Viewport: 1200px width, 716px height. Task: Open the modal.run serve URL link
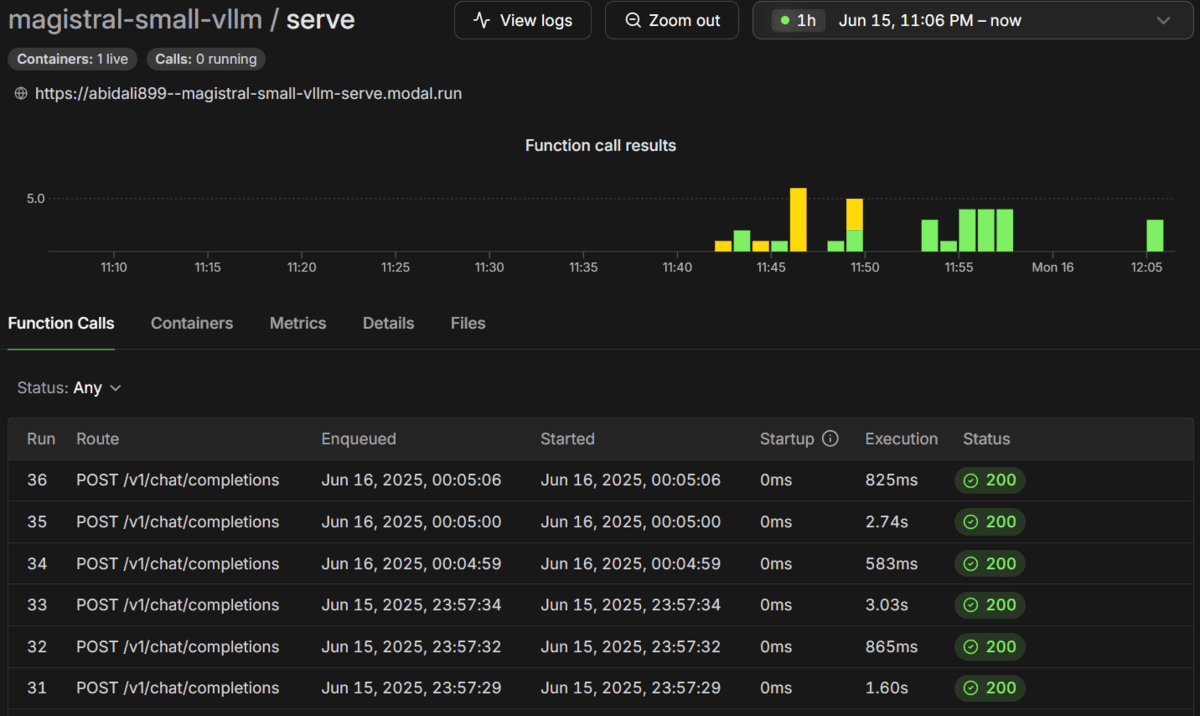click(248, 94)
